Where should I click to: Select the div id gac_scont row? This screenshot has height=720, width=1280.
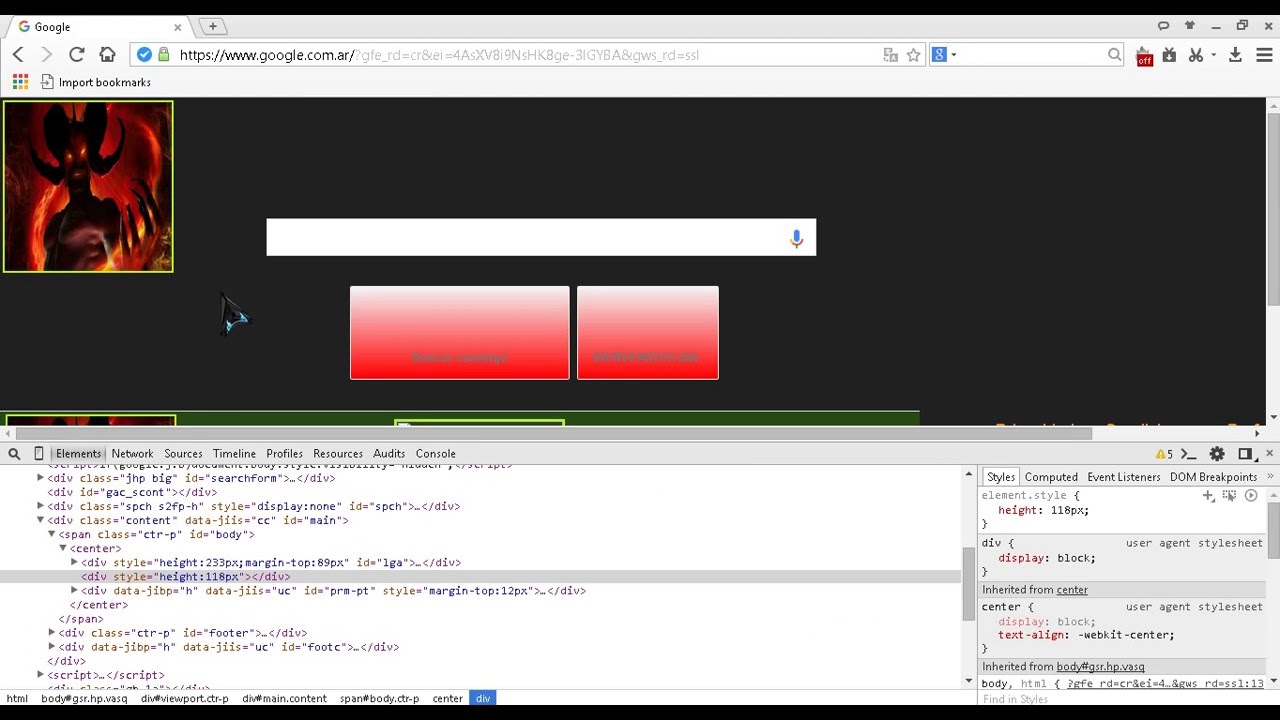coord(480,492)
